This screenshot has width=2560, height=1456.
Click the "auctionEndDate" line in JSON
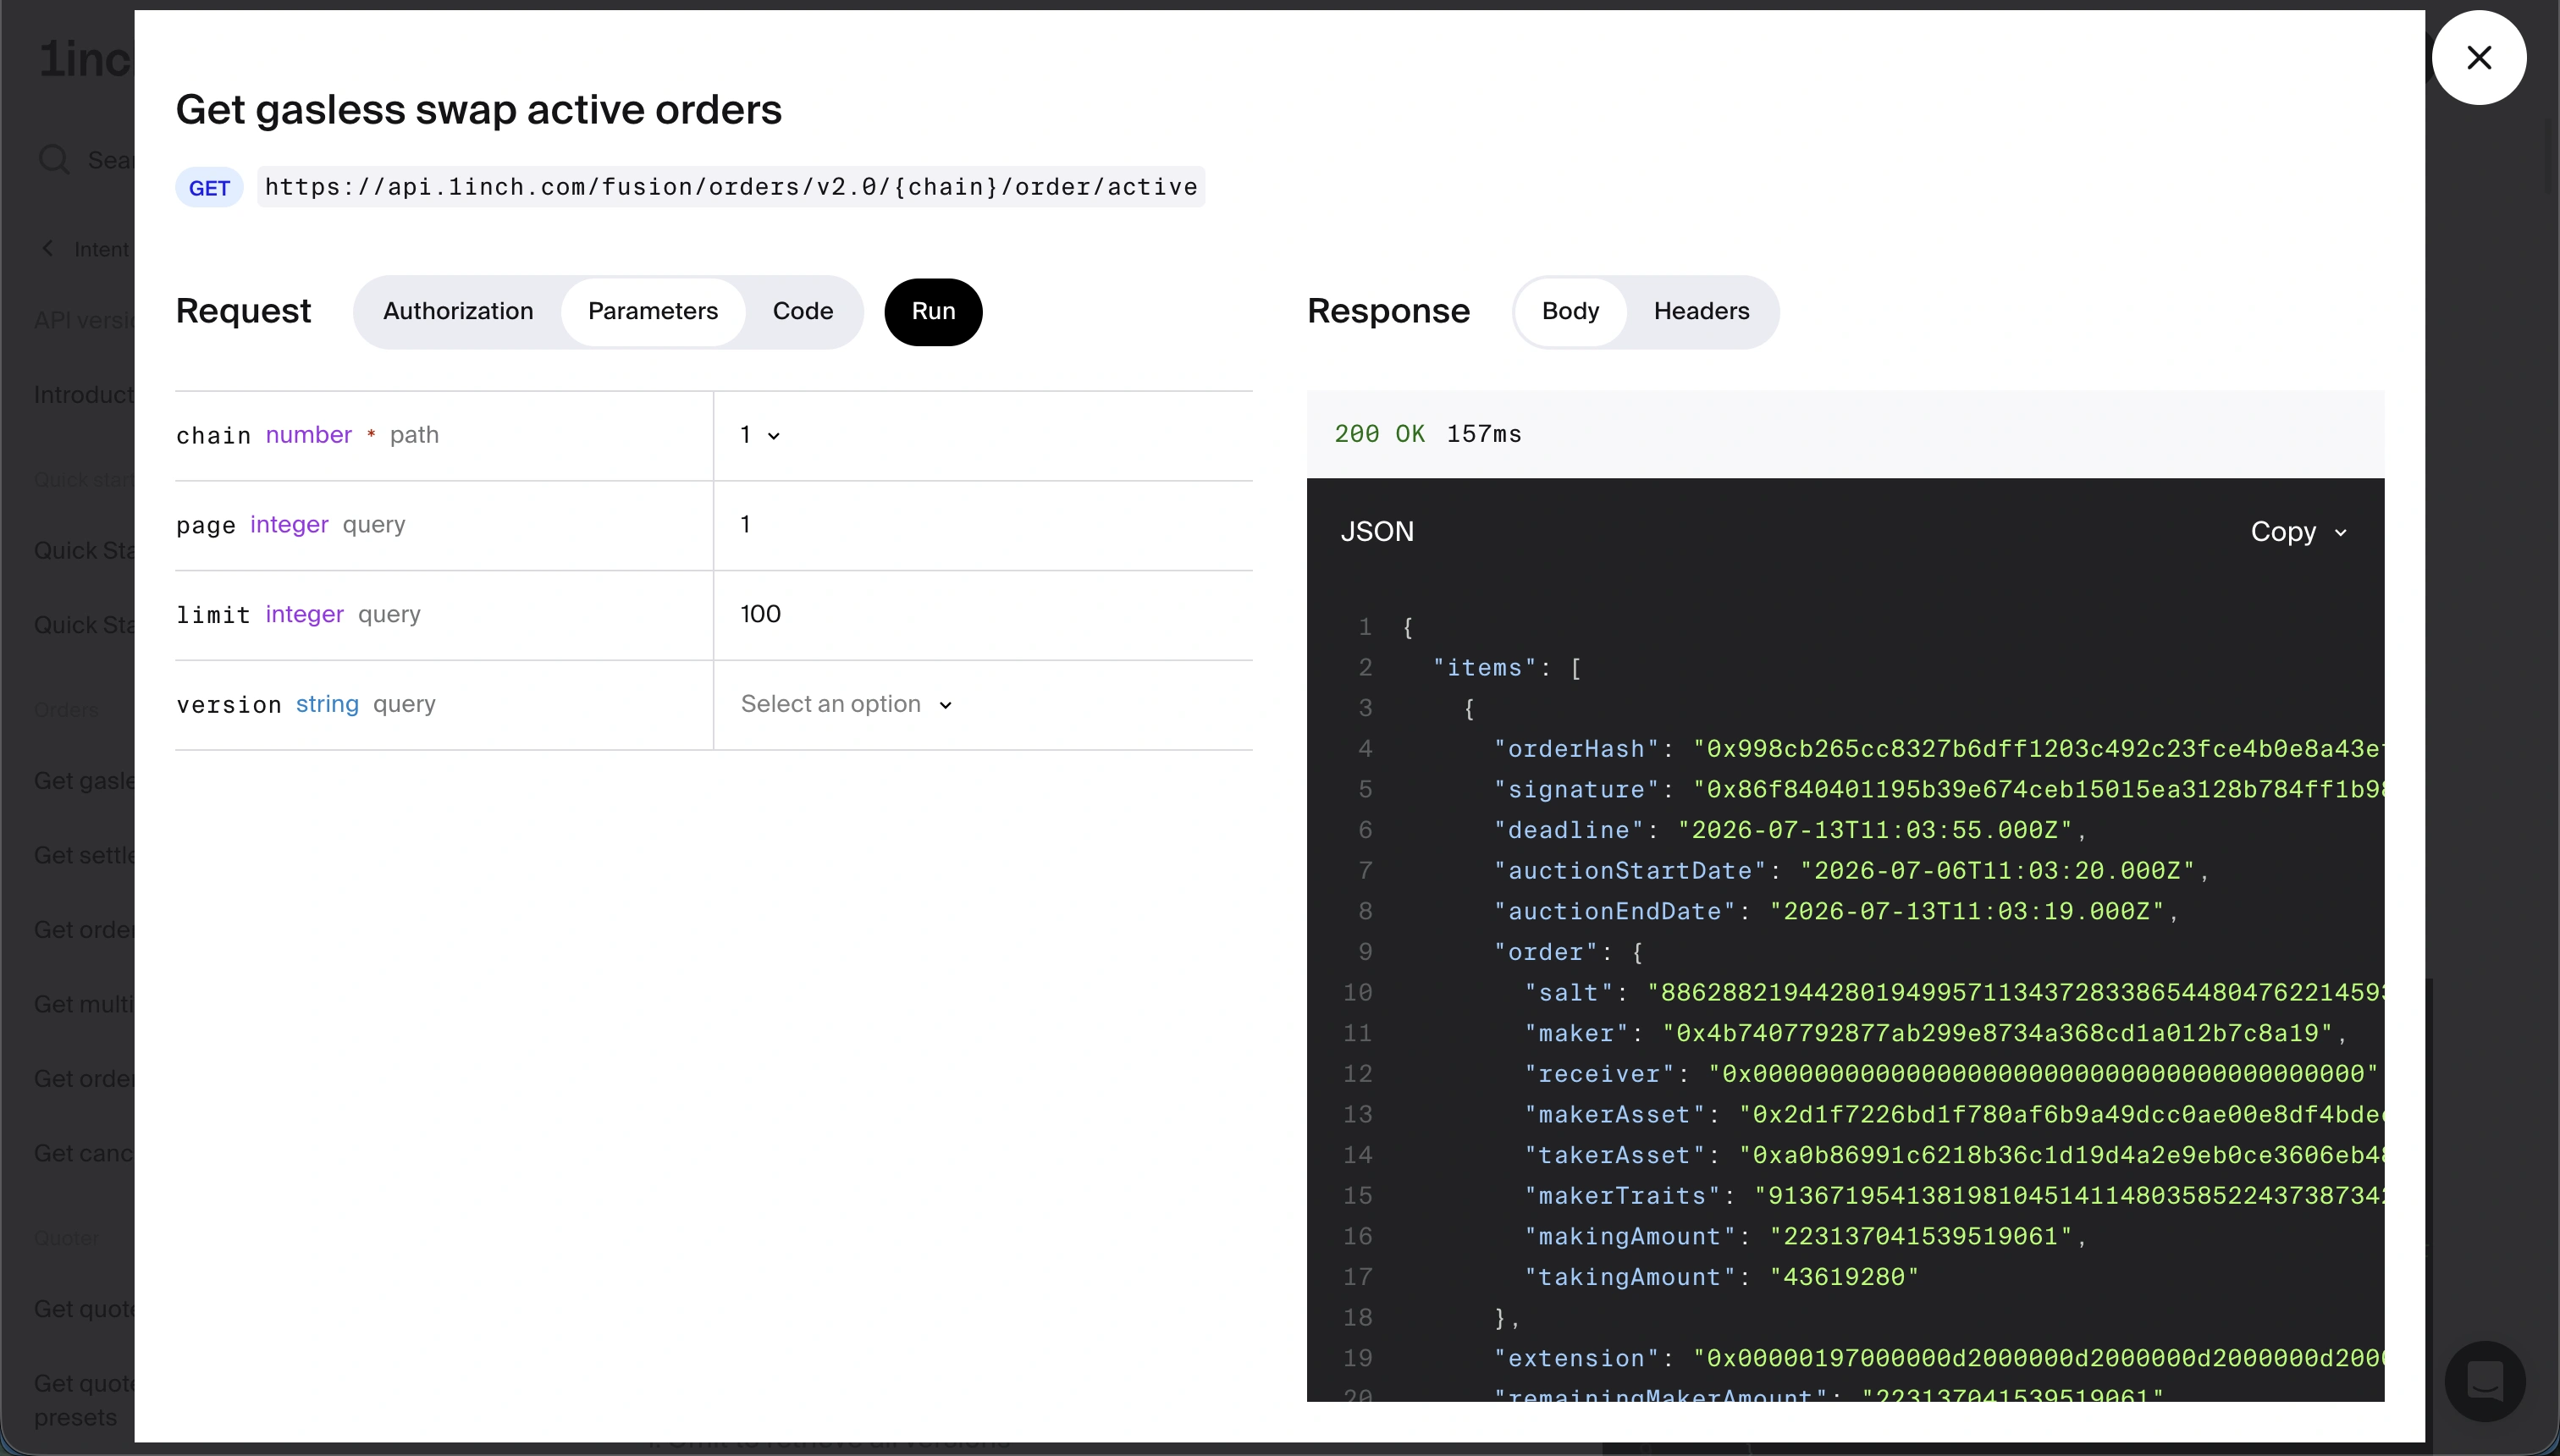[x=1836, y=912]
